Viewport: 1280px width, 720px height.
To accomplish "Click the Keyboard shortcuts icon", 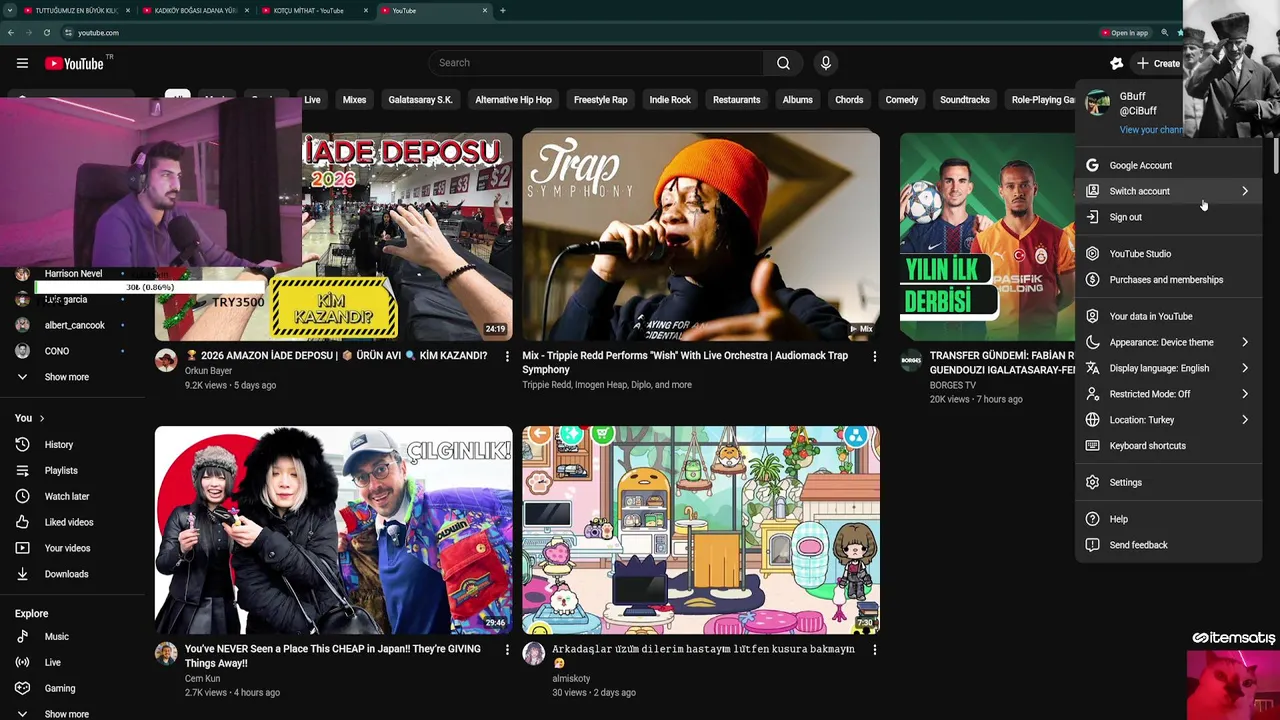I will click(x=1092, y=446).
